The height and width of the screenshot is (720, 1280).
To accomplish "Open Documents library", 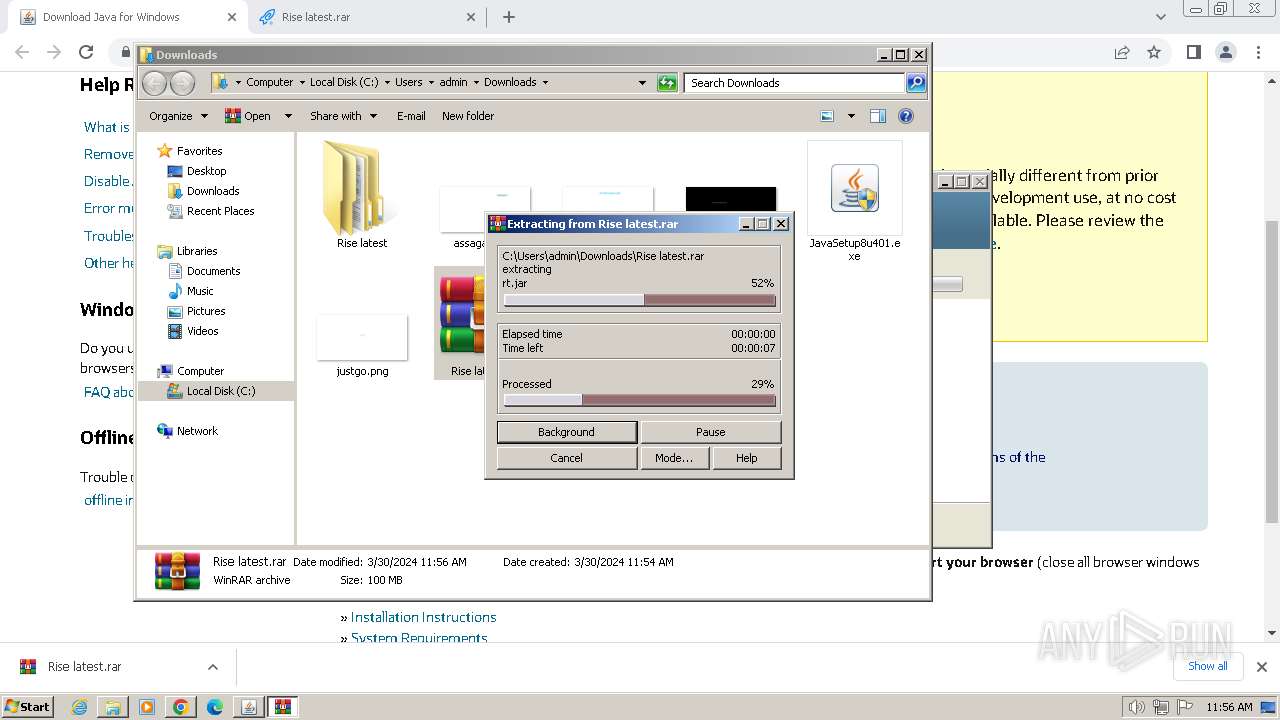I will point(213,271).
